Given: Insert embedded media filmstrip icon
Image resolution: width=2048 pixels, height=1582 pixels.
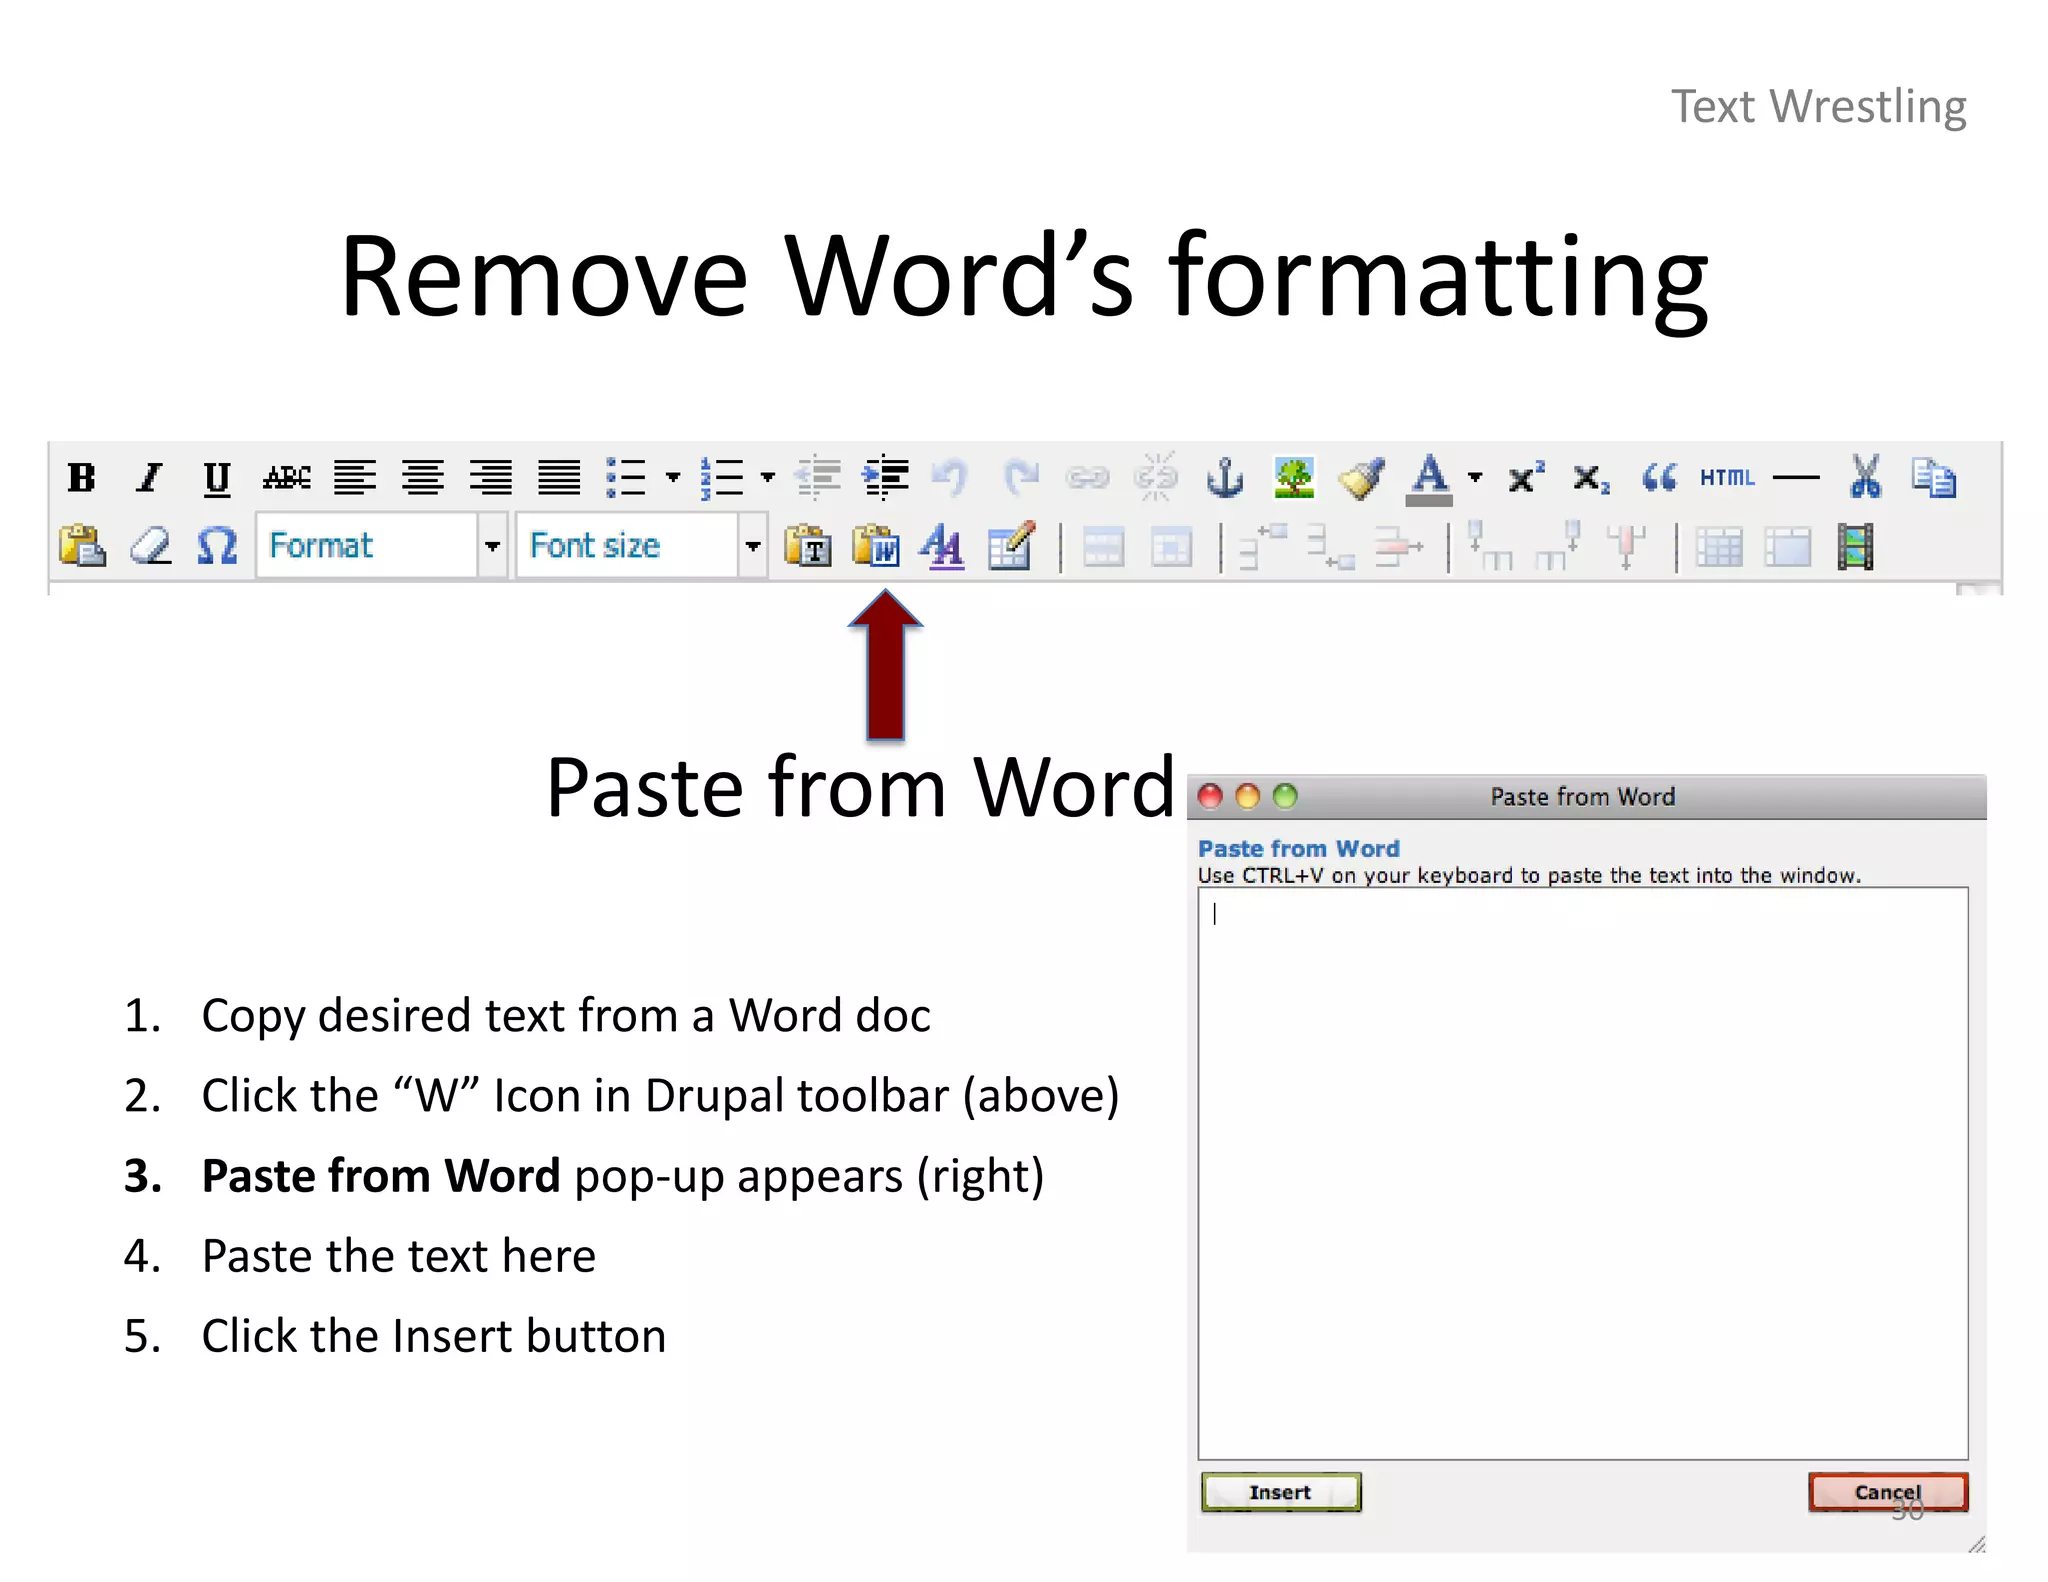Looking at the screenshot, I should click(1855, 547).
